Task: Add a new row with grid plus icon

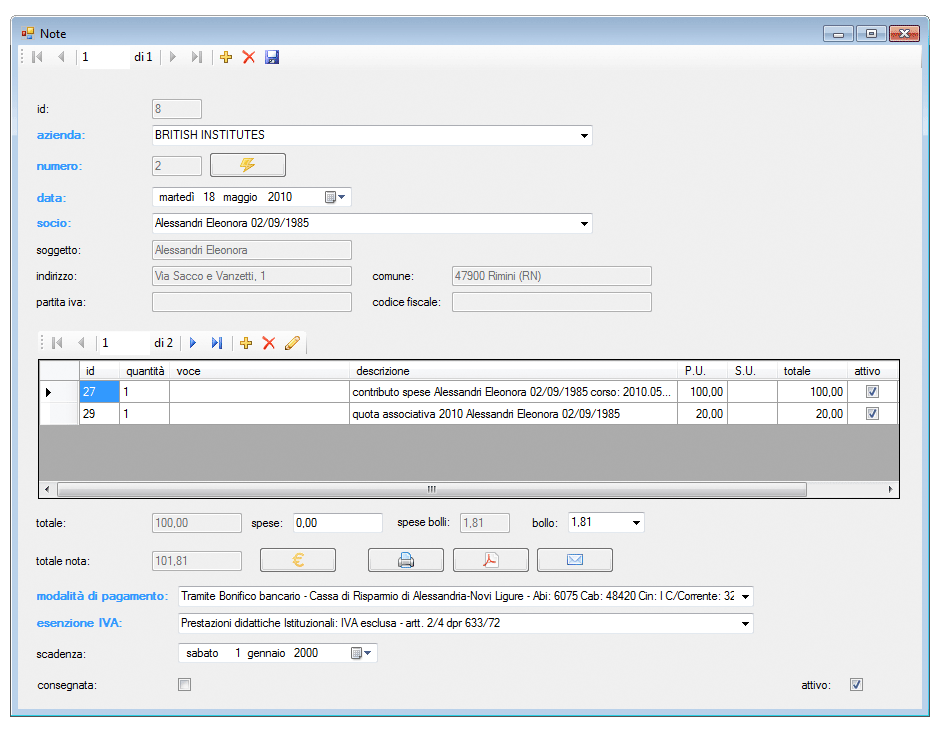Action: click(246, 343)
